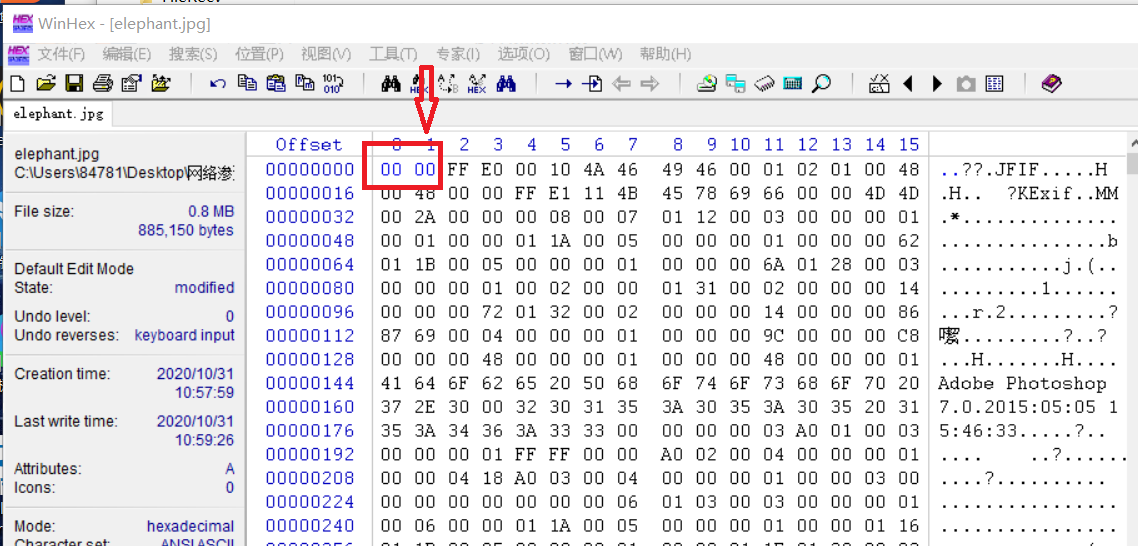Click the grayed camera snapshot icon
The height and width of the screenshot is (546, 1138).
(965, 83)
